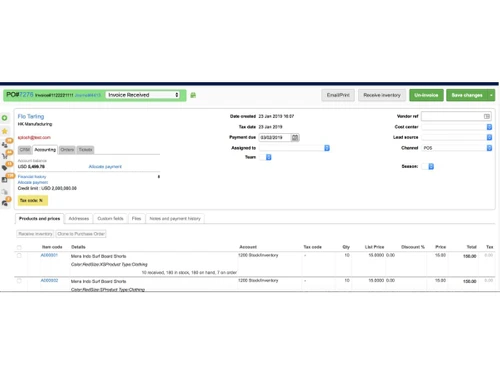Click Clone to Purchase Order button

click(x=81, y=234)
